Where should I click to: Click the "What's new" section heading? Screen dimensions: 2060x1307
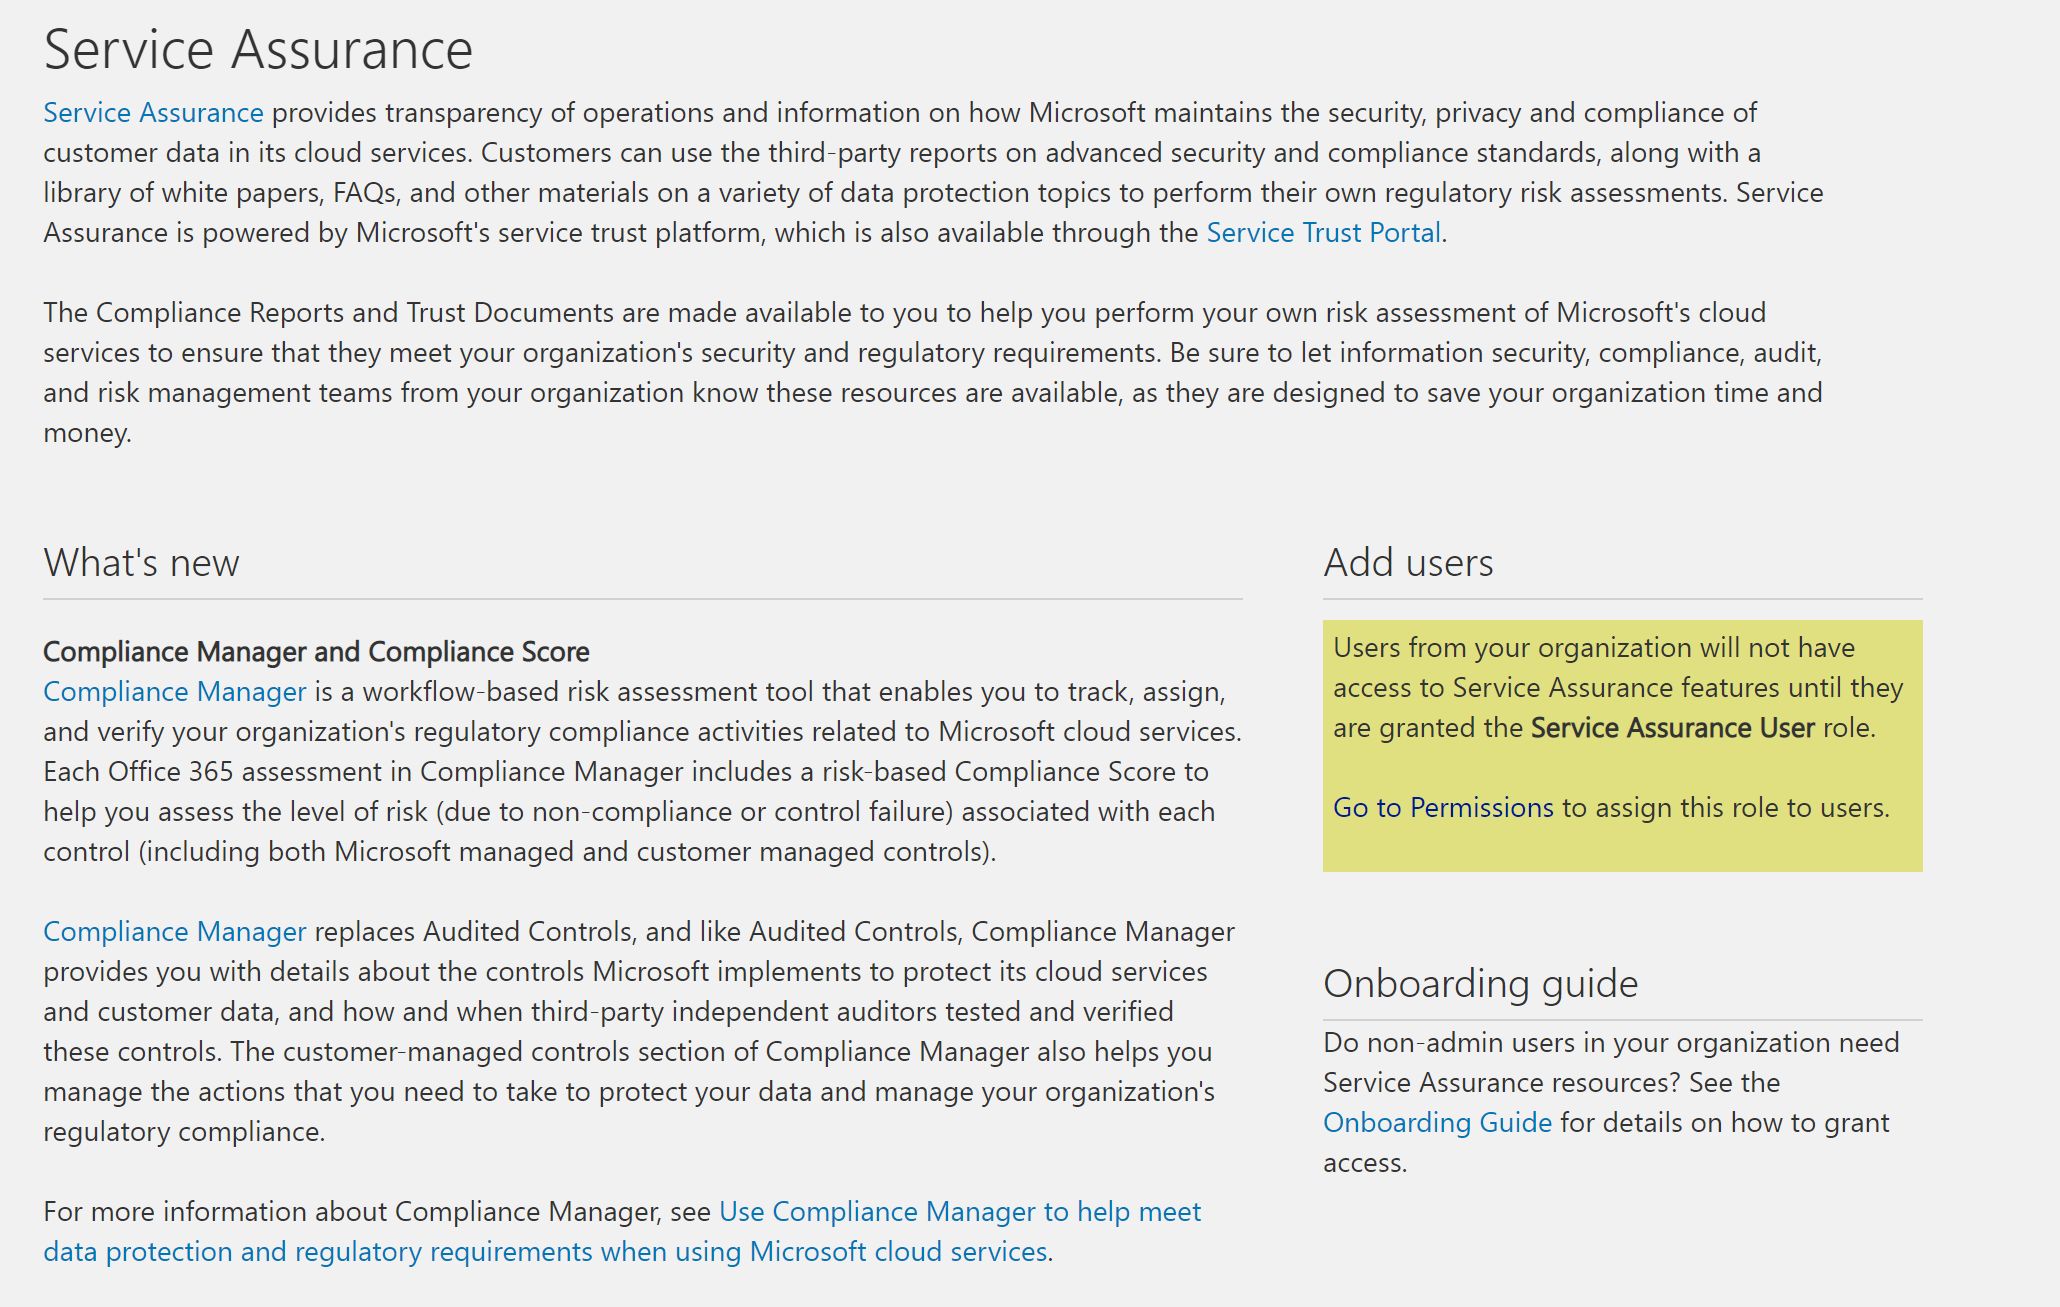click(141, 563)
